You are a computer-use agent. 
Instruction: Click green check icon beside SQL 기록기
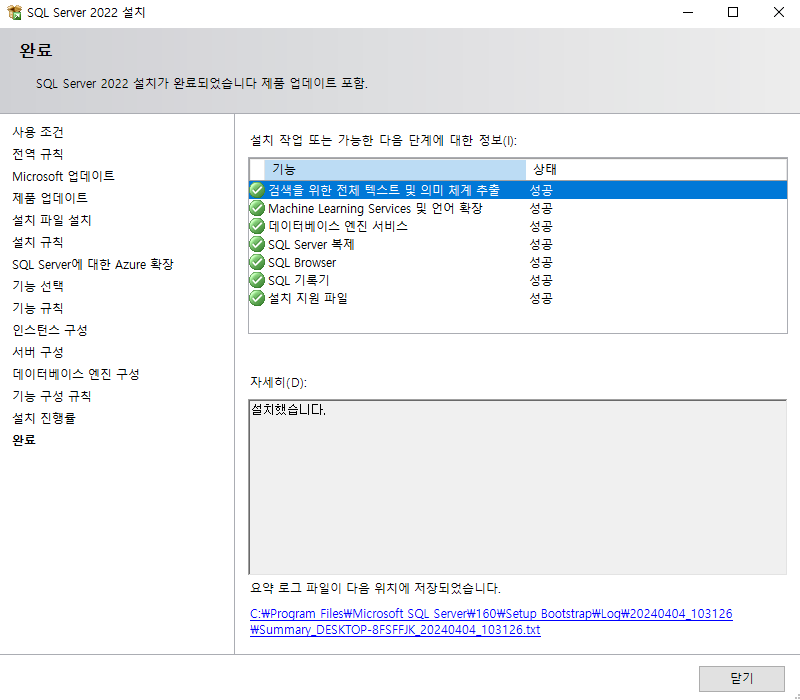[257, 280]
